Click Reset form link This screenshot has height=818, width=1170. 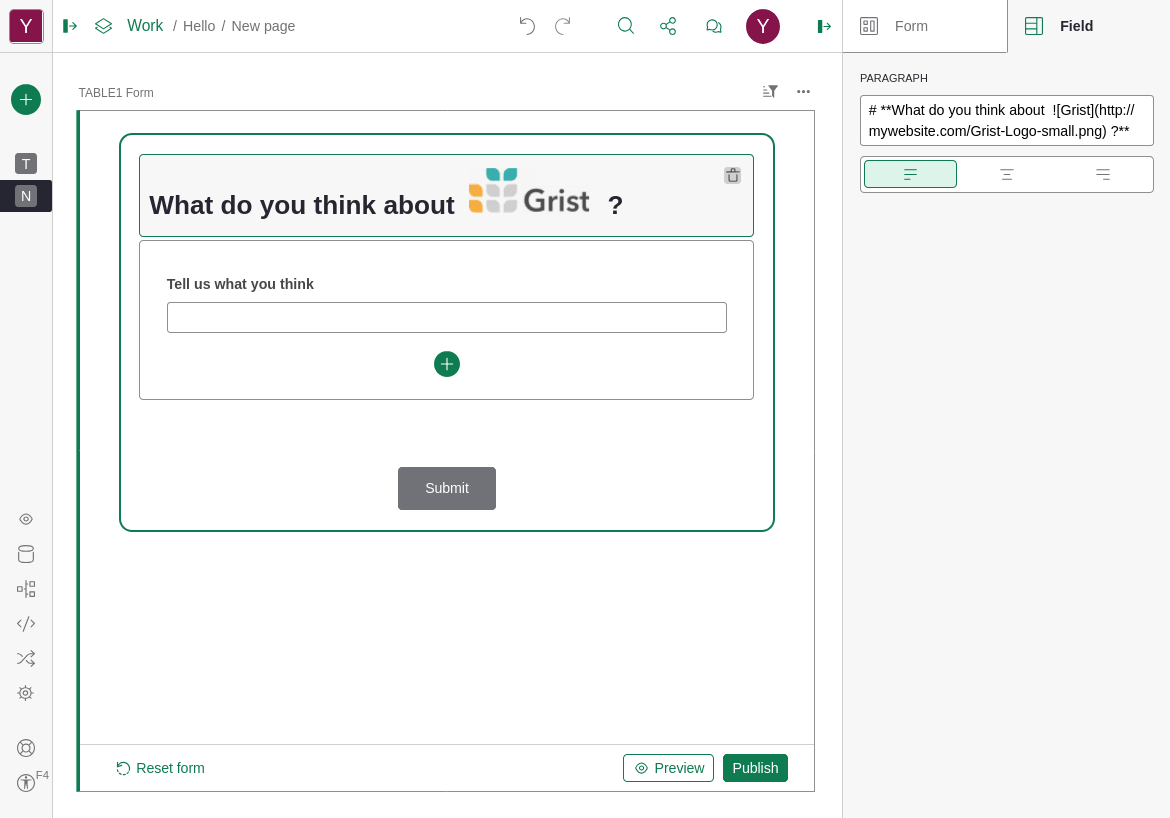pos(160,768)
